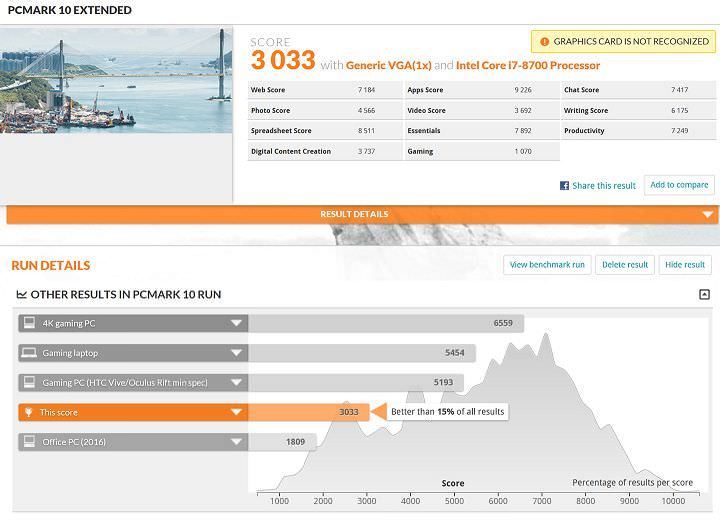The width and height of the screenshot is (720, 521).
Task: Click the monitor icon next to 4K gaming PC
Action: [29, 323]
